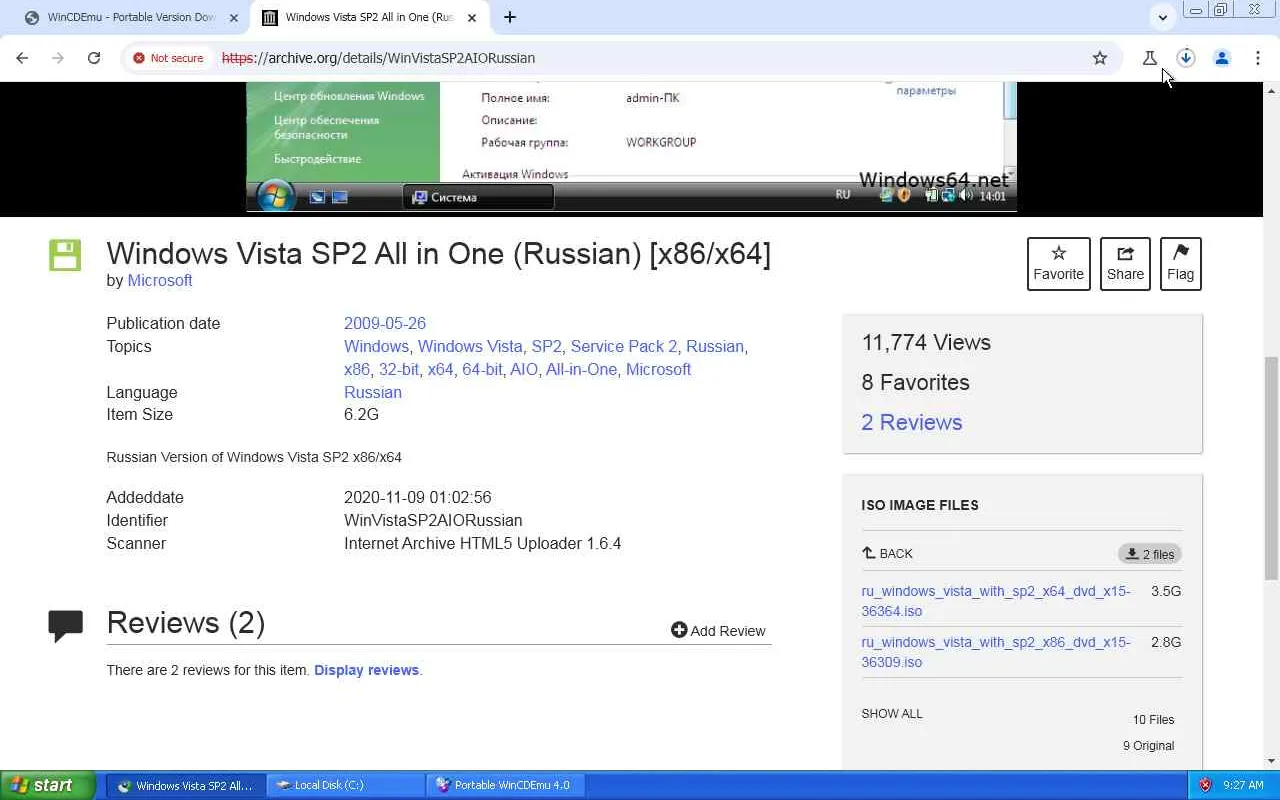Image resolution: width=1280 pixels, height=800 pixels.
Task: Open the 2 Reviews link in stats box
Action: tap(912, 422)
